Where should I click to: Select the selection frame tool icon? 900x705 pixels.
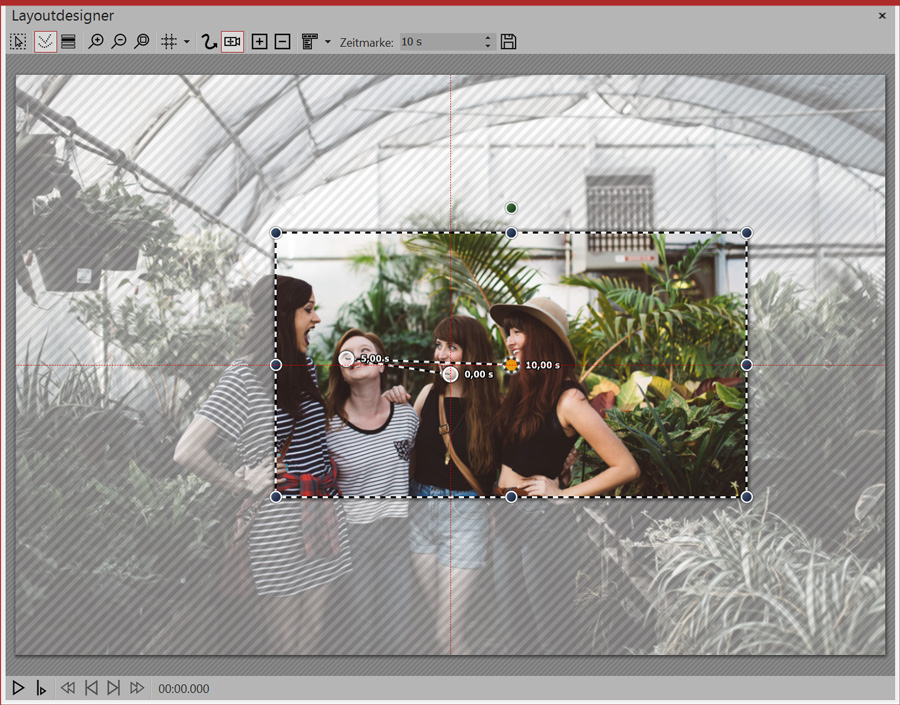pos(18,42)
